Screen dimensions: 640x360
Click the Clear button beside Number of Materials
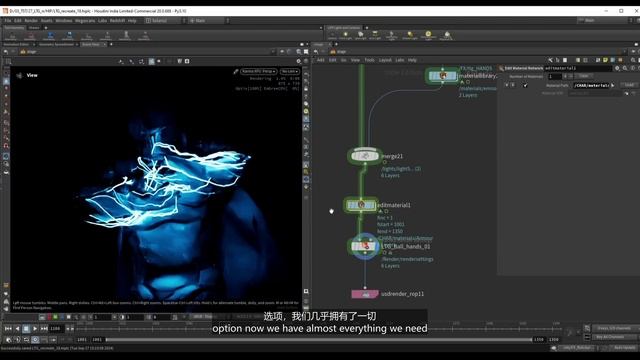pos(584,76)
